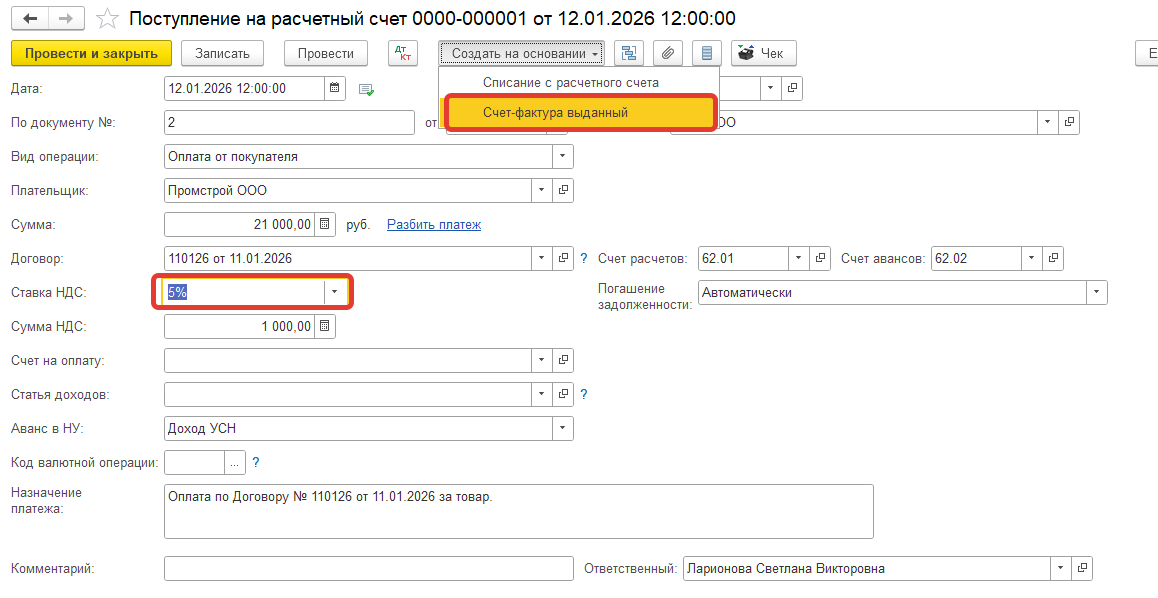Click into the Комментарий input field
The image size is (1158, 598).
(x=368, y=568)
